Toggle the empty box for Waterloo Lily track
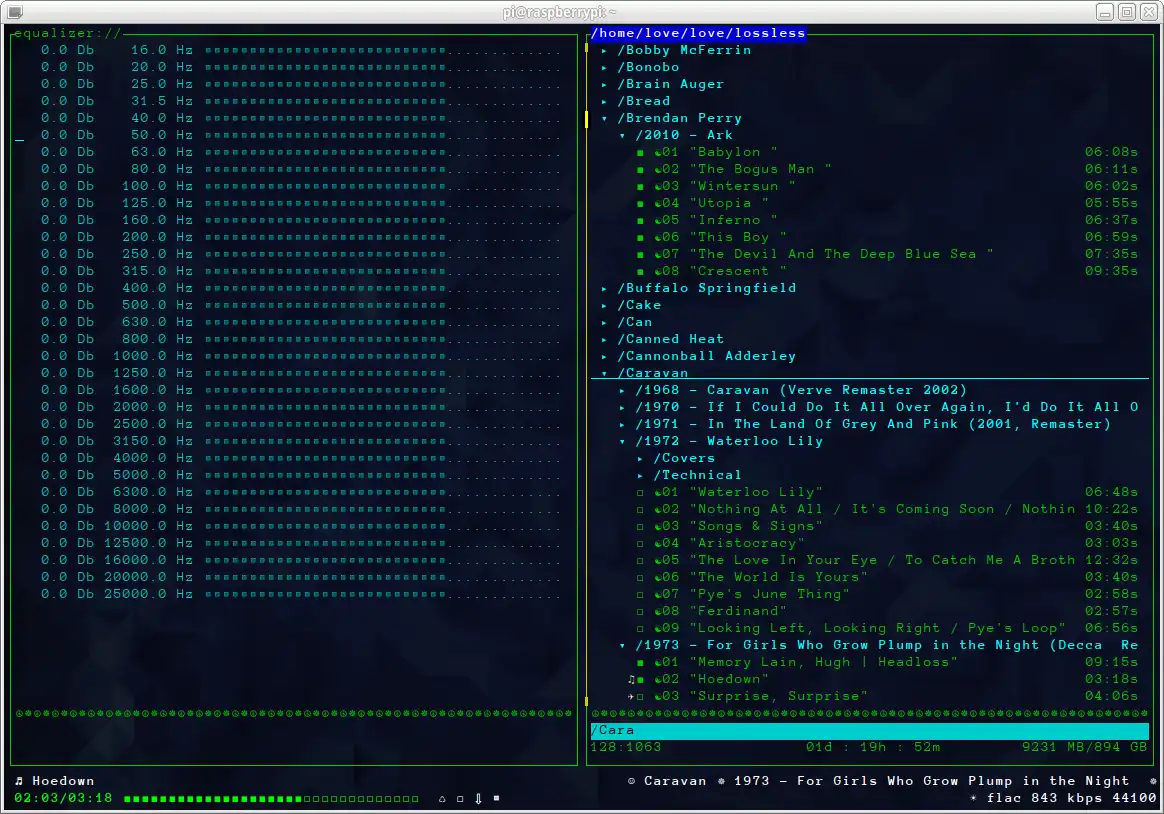 (640, 493)
